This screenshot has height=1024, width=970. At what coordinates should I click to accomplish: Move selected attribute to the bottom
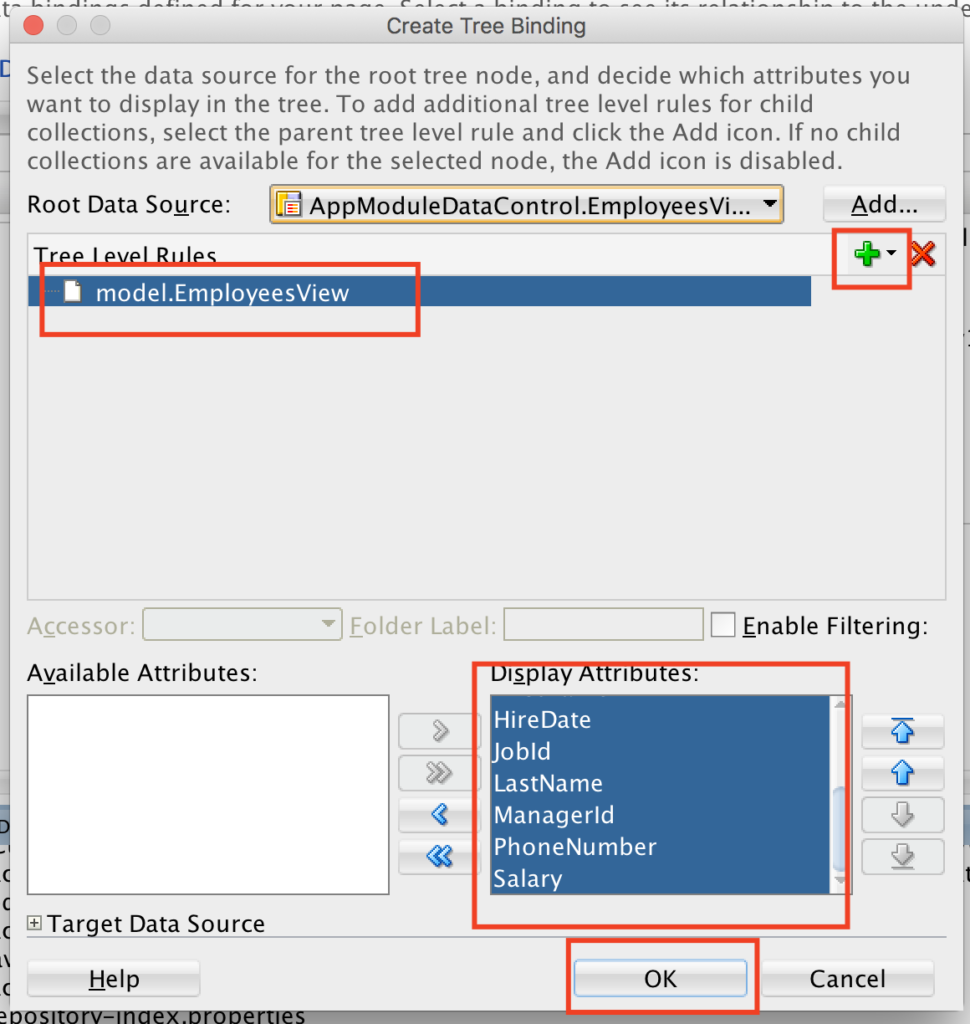(x=902, y=857)
